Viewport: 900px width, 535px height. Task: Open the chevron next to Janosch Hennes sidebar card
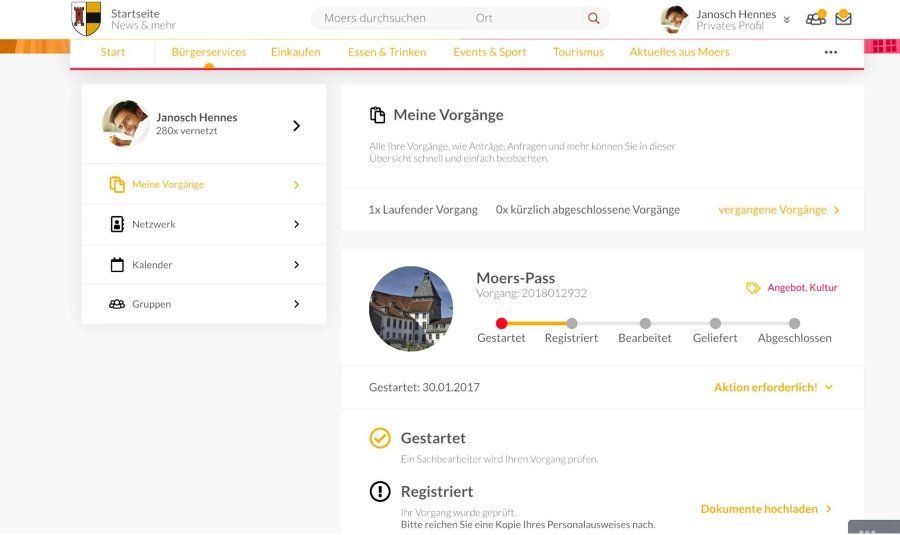coord(296,126)
